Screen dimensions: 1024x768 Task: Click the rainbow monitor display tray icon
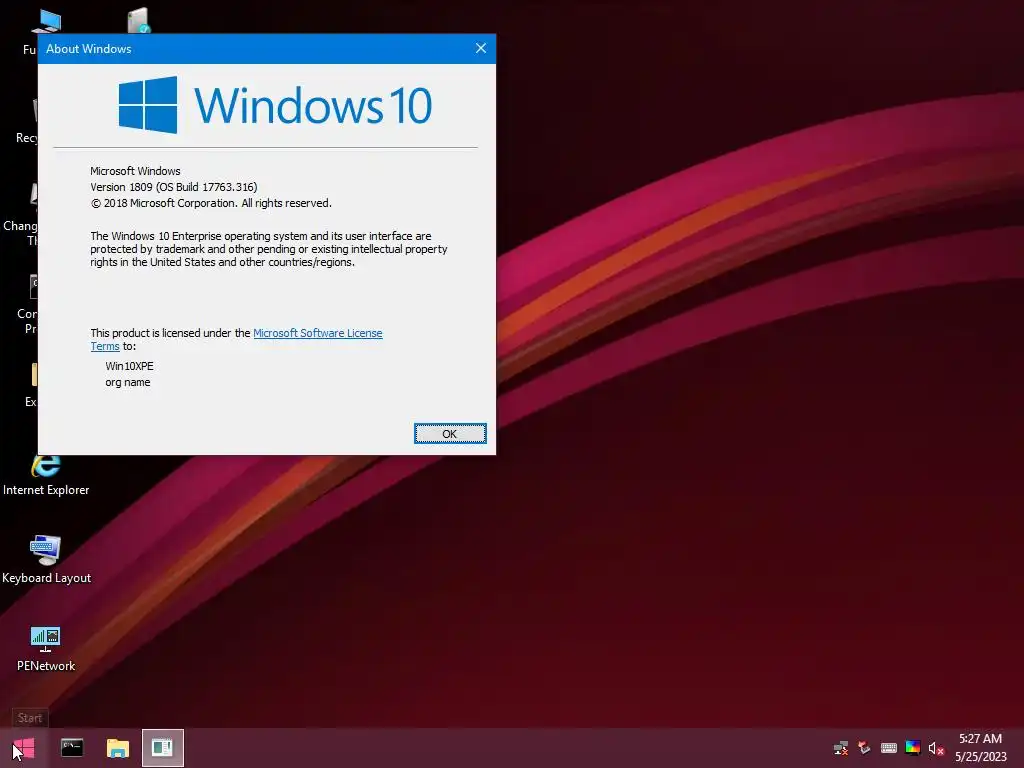tap(913, 748)
